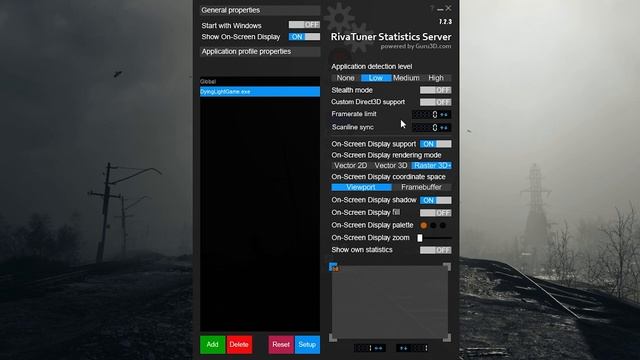Image resolution: width=640 pixels, height=360 pixels.
Task: Set application detection level to Medium
Action: (x=406, y=78)
